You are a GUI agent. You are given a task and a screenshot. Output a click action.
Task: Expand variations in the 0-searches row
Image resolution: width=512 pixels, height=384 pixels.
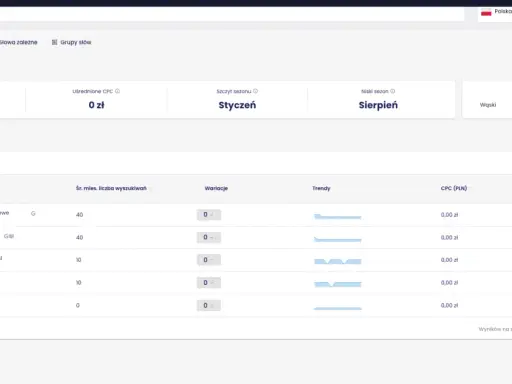pos(209,305)
